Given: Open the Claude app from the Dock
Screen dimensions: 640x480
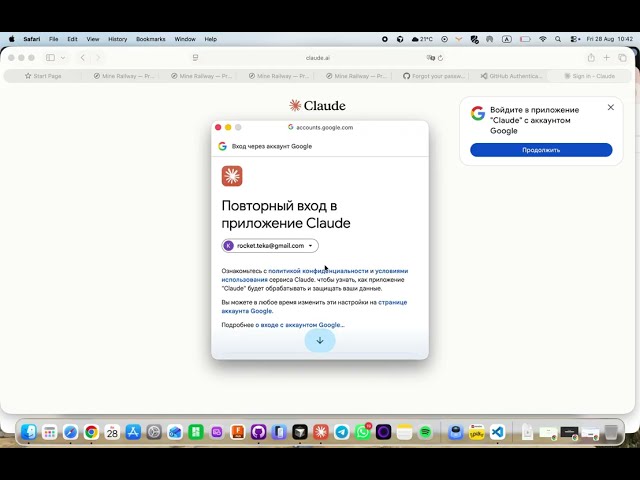Looking at the screenshot, I should (321, 432).
